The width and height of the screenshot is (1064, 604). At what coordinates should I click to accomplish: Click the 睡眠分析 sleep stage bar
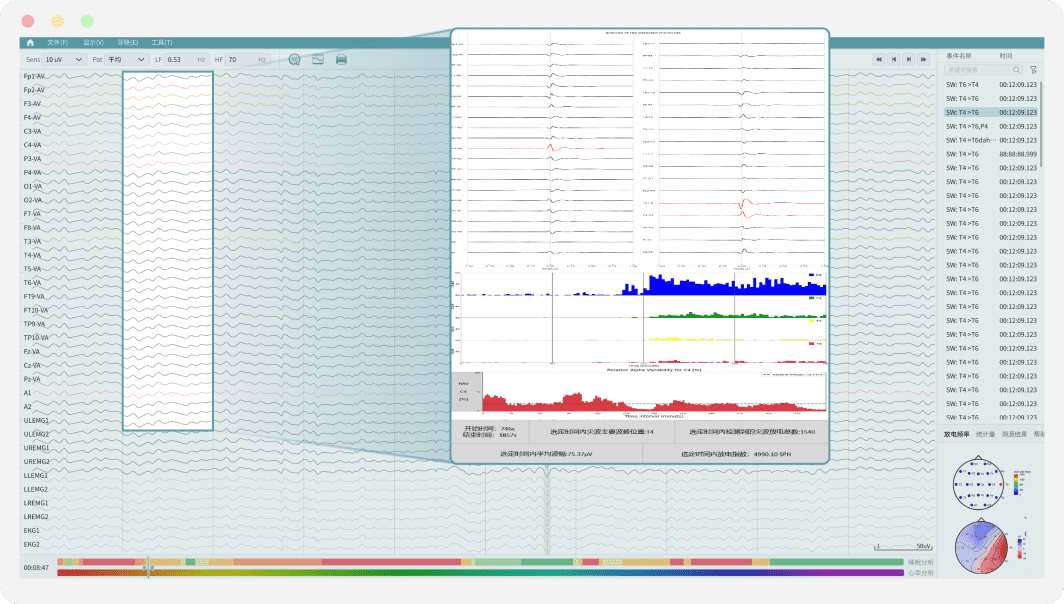tap(480, 562)
